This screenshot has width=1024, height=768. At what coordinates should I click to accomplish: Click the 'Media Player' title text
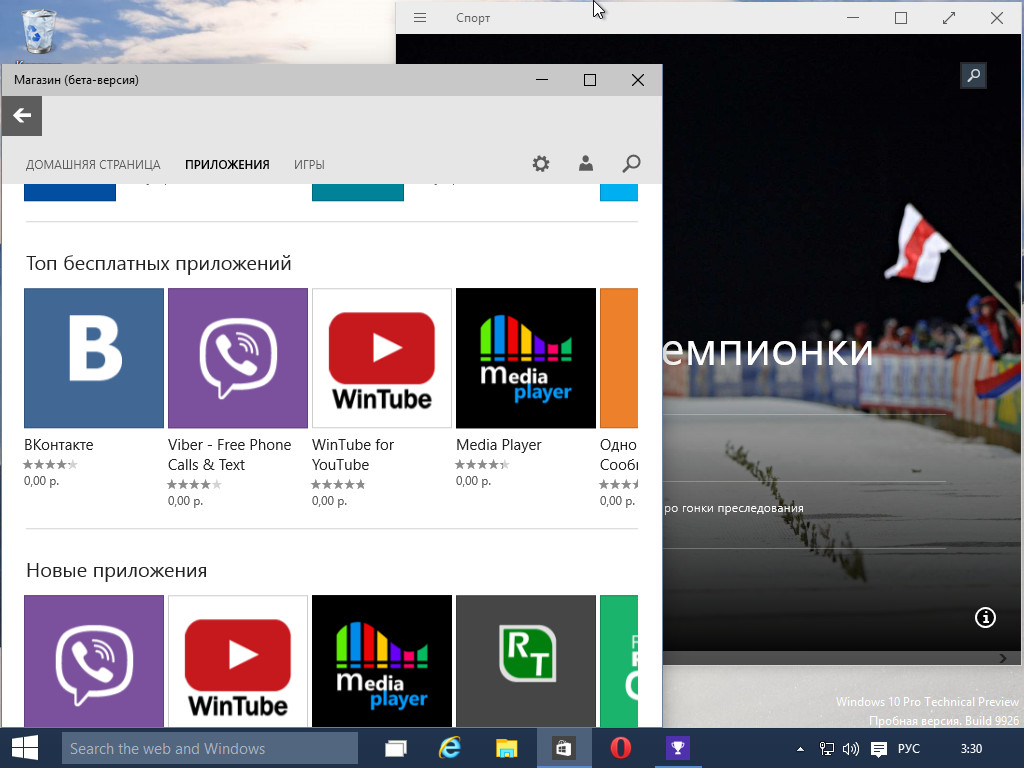pyautogui.click(x=498, y=445)
